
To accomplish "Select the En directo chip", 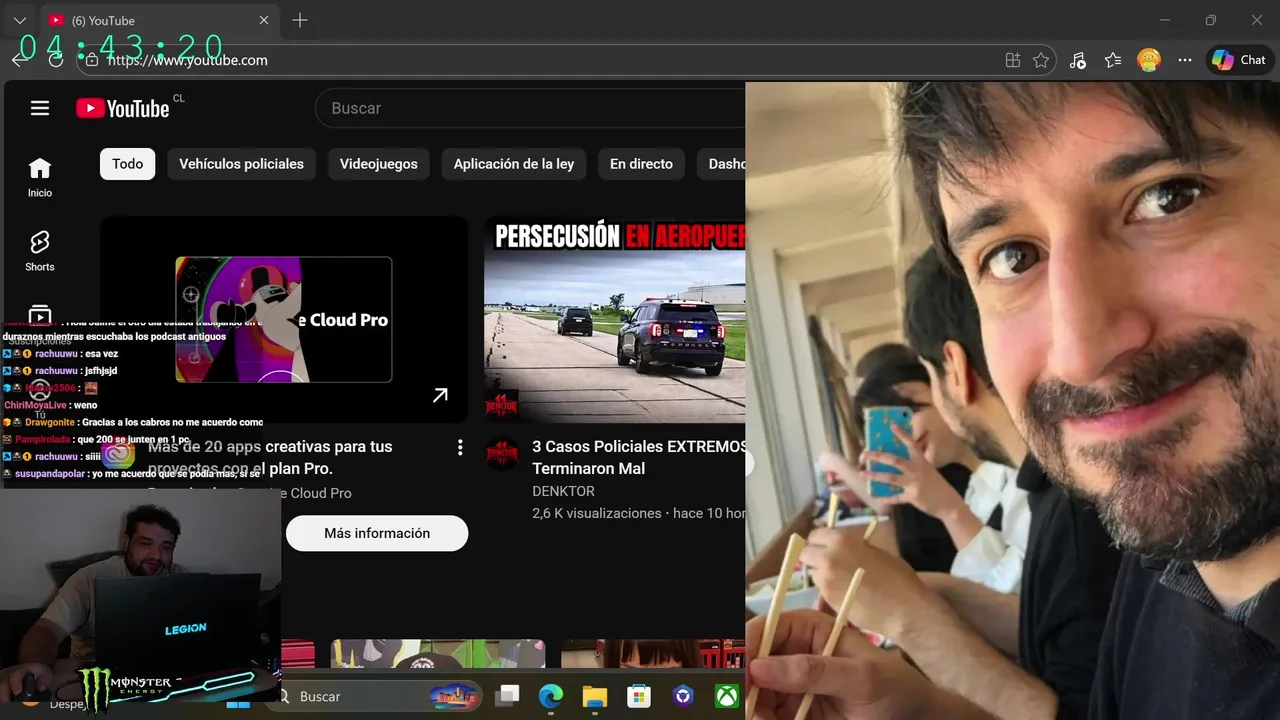I will (641, 164).
